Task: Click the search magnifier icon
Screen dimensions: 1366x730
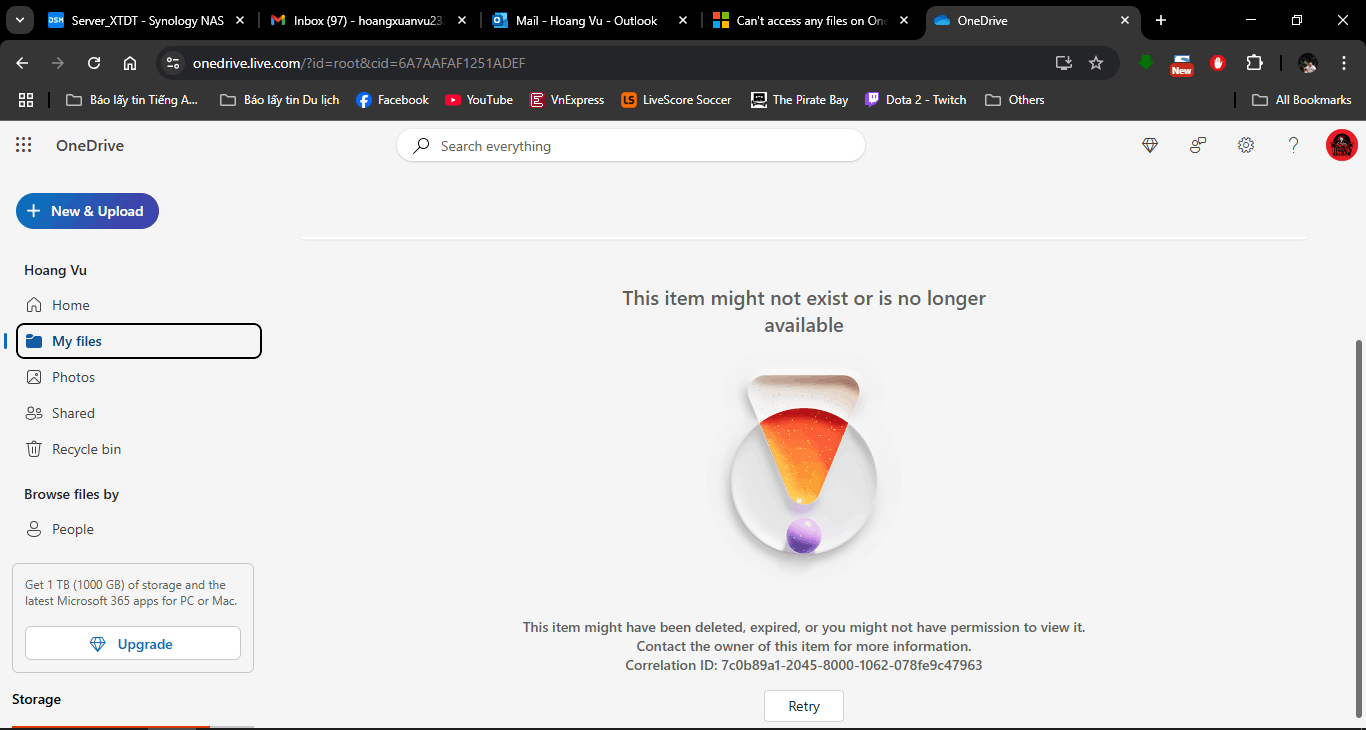Action: pyautogui.click(x=422, y=146)
